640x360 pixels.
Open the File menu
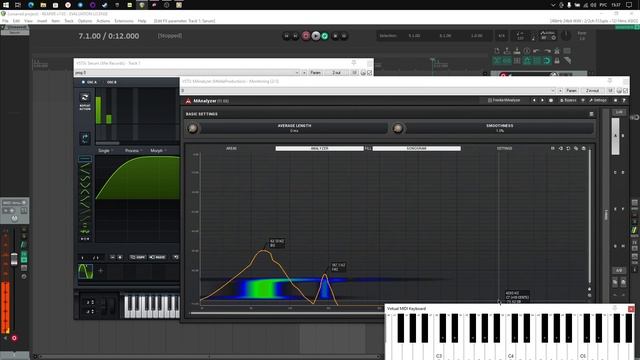tap(5, 21)
